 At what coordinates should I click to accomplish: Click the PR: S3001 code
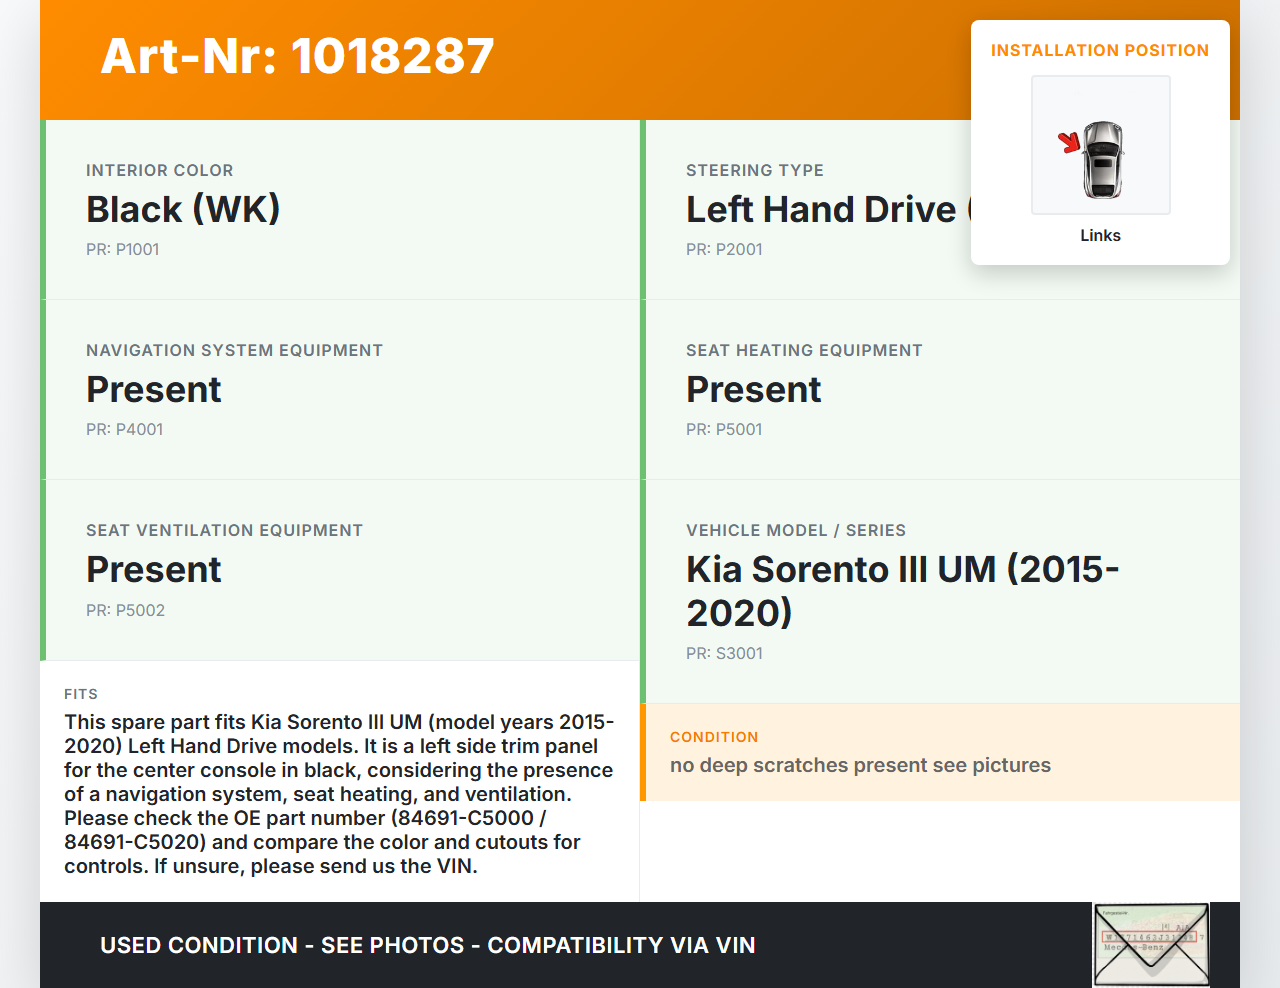(724, 653)
